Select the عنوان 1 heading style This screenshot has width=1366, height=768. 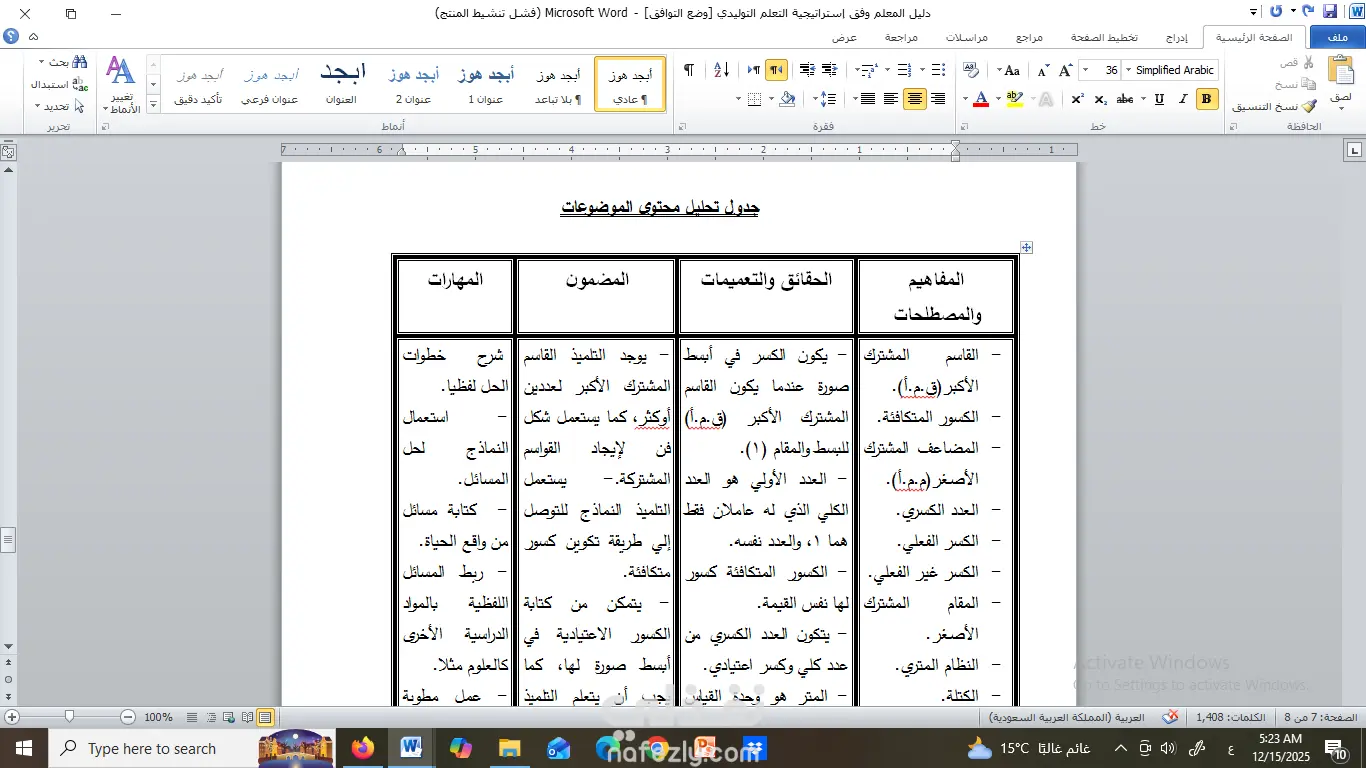486,84
